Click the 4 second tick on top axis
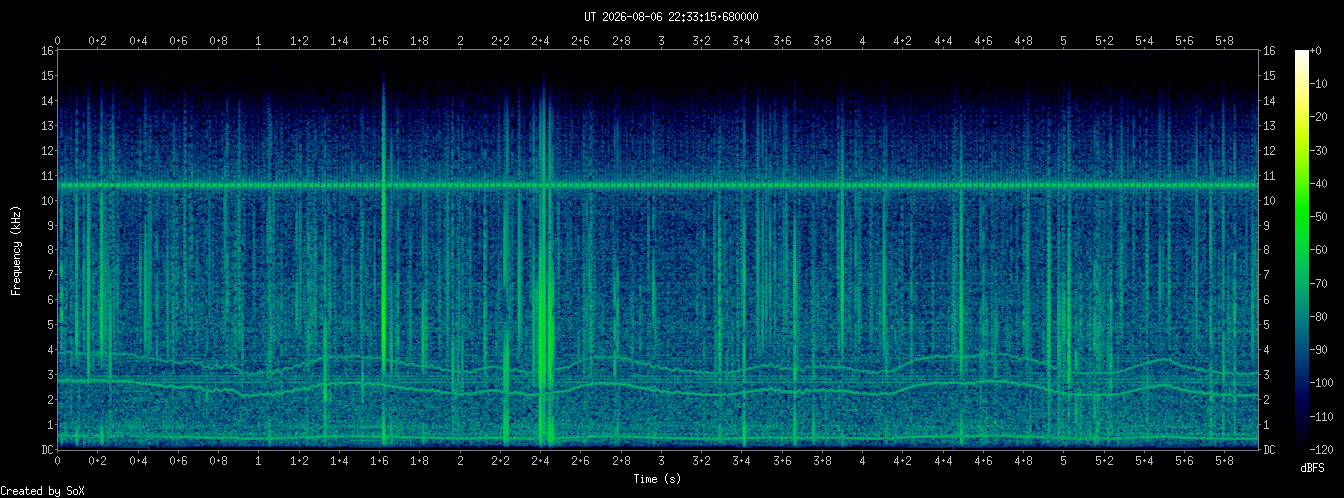The image size is (1344, 498). pos(862,41)
